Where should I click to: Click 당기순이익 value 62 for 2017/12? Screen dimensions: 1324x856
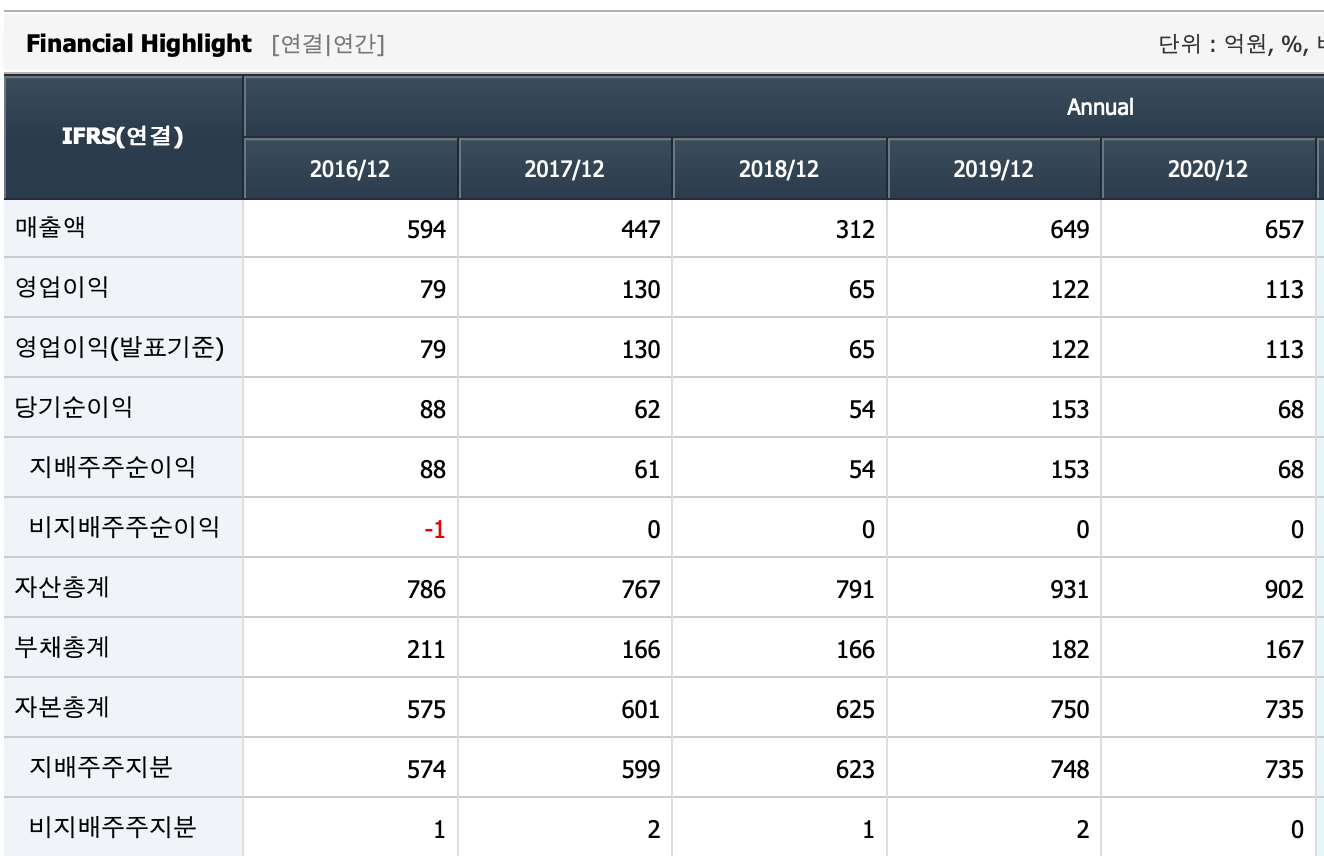pyautogui.click(x=648, y=410)
